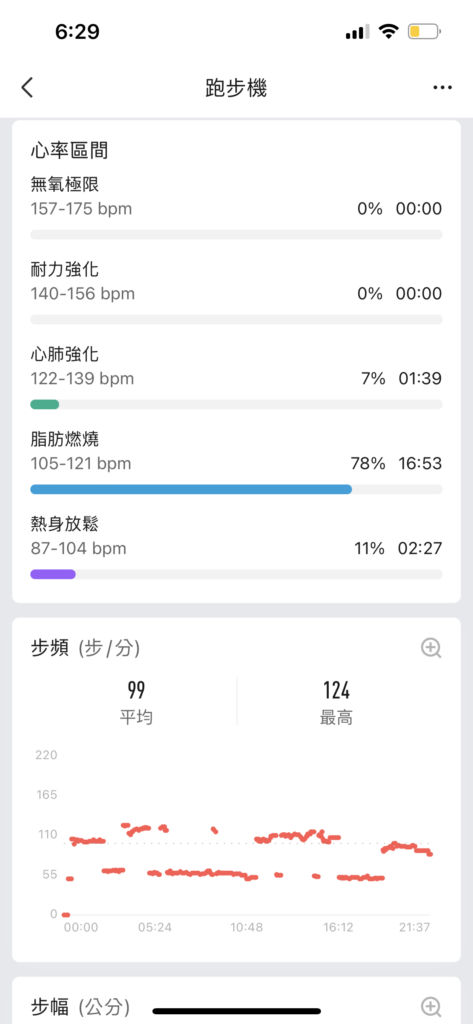This screenshot has height=1024, width=473.
Task: Tap the empty 無氧極限 progress bar
Action: 236,234
